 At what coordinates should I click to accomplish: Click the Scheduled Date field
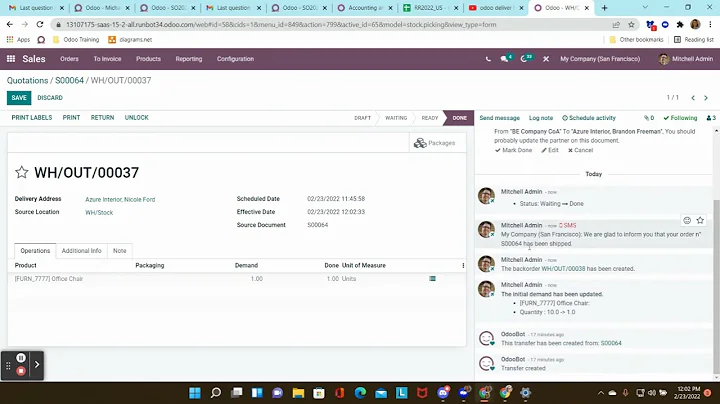coord(336,199)
